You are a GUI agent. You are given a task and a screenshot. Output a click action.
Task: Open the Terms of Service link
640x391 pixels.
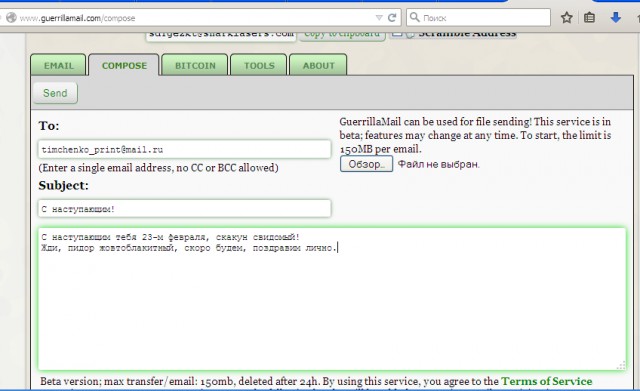point(547,381)
